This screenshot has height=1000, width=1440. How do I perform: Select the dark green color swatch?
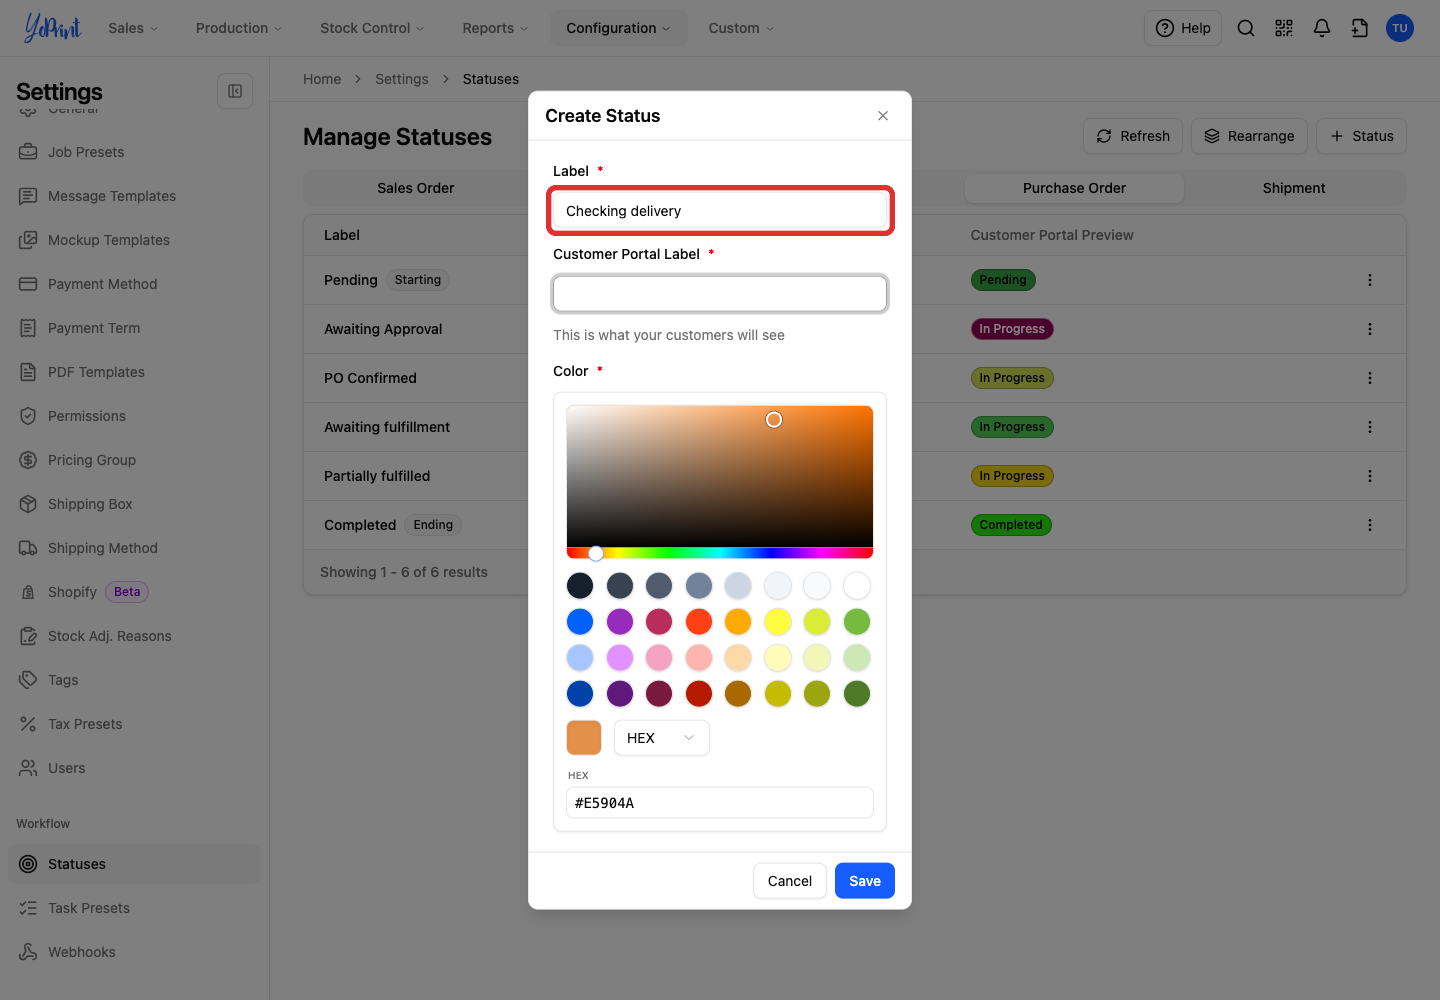pos(857,694)
